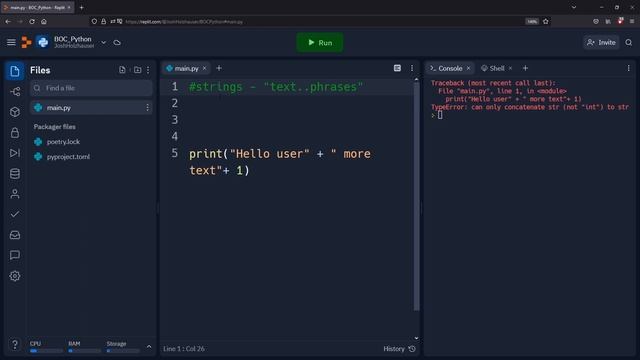Go back in browser history
The width and height of the screenshot is (640, 360).
tap(8, 21)
